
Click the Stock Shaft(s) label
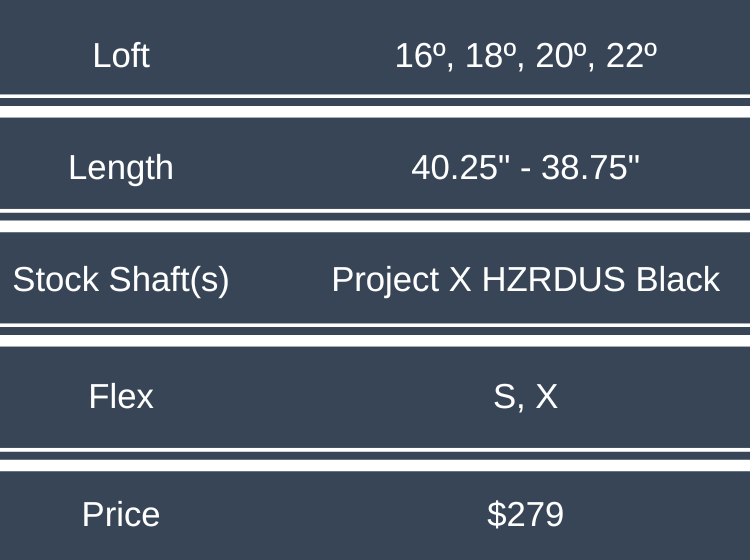121,280
